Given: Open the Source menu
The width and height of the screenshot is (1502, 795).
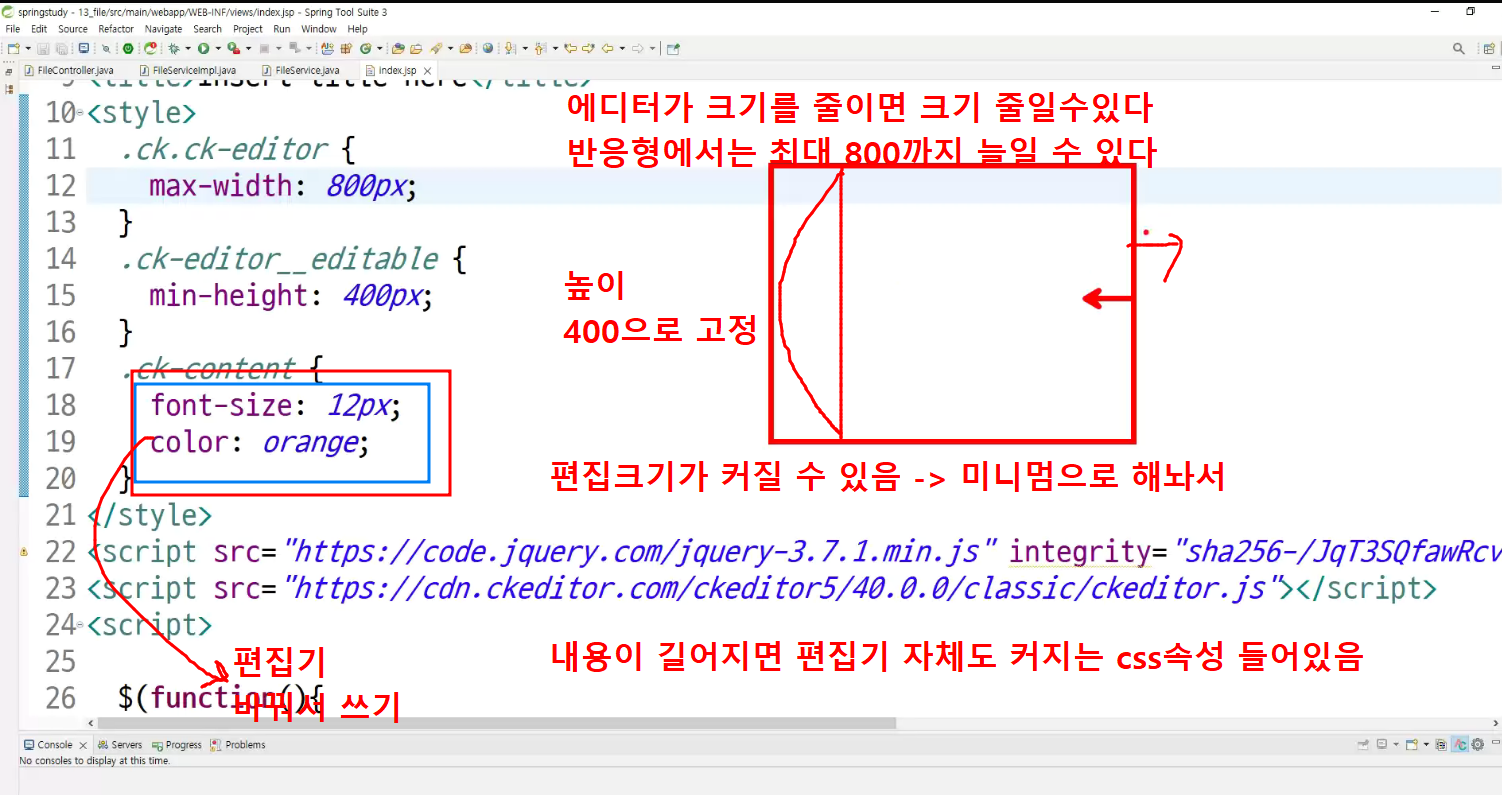Looking at the screenshot, I should 73,29.
